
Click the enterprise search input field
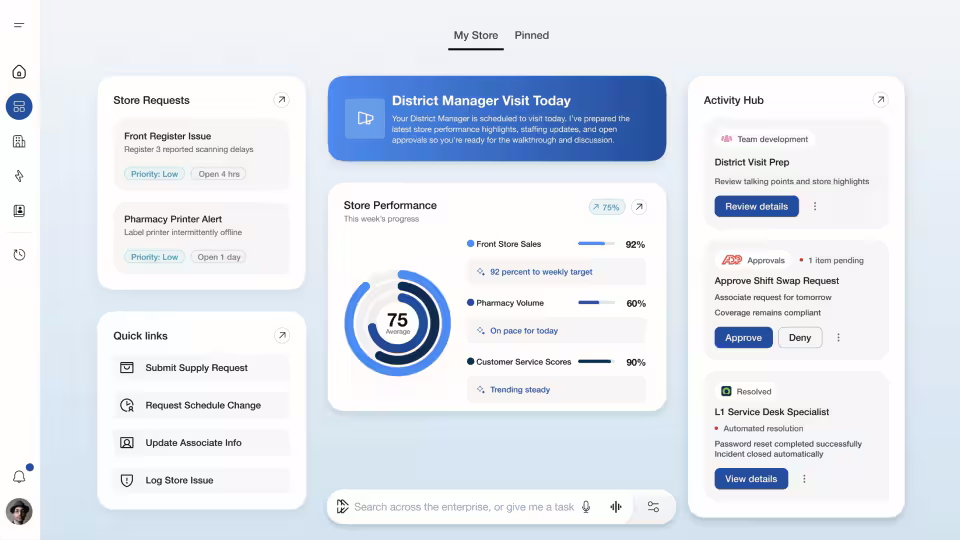(x=463, y=507)
